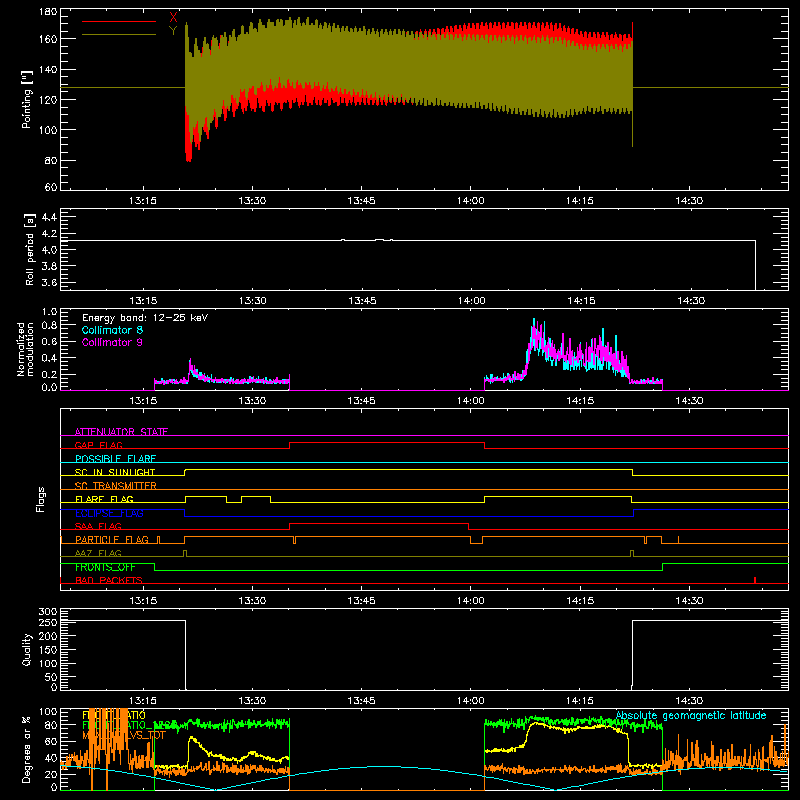Image resolution: width=800 pixels, height=800 pixels.
Task: Click the olive Y legend label
Action: coord(173,31)
